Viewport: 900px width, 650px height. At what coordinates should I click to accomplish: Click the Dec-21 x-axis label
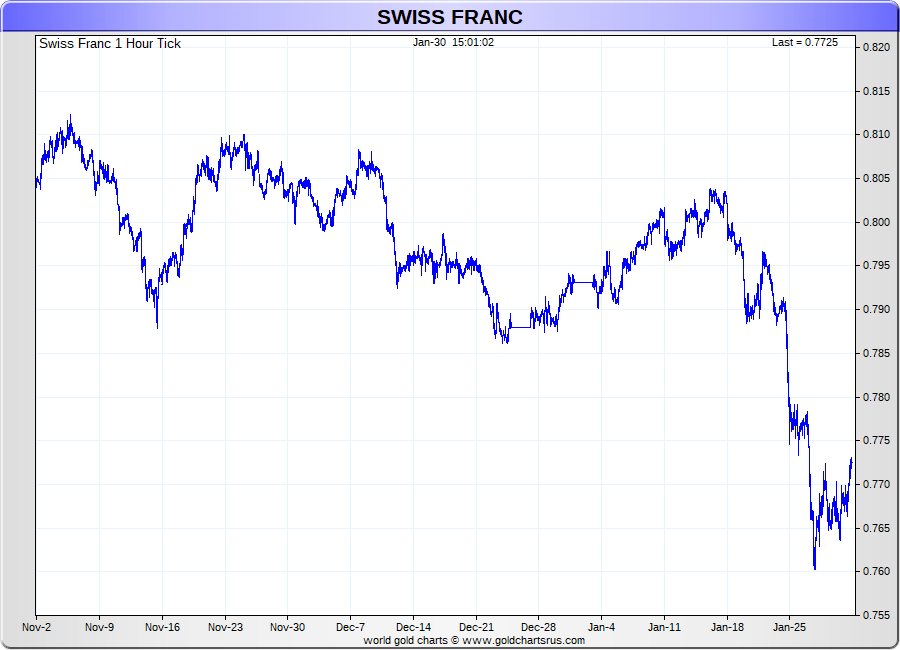click(x=476, y=628)
